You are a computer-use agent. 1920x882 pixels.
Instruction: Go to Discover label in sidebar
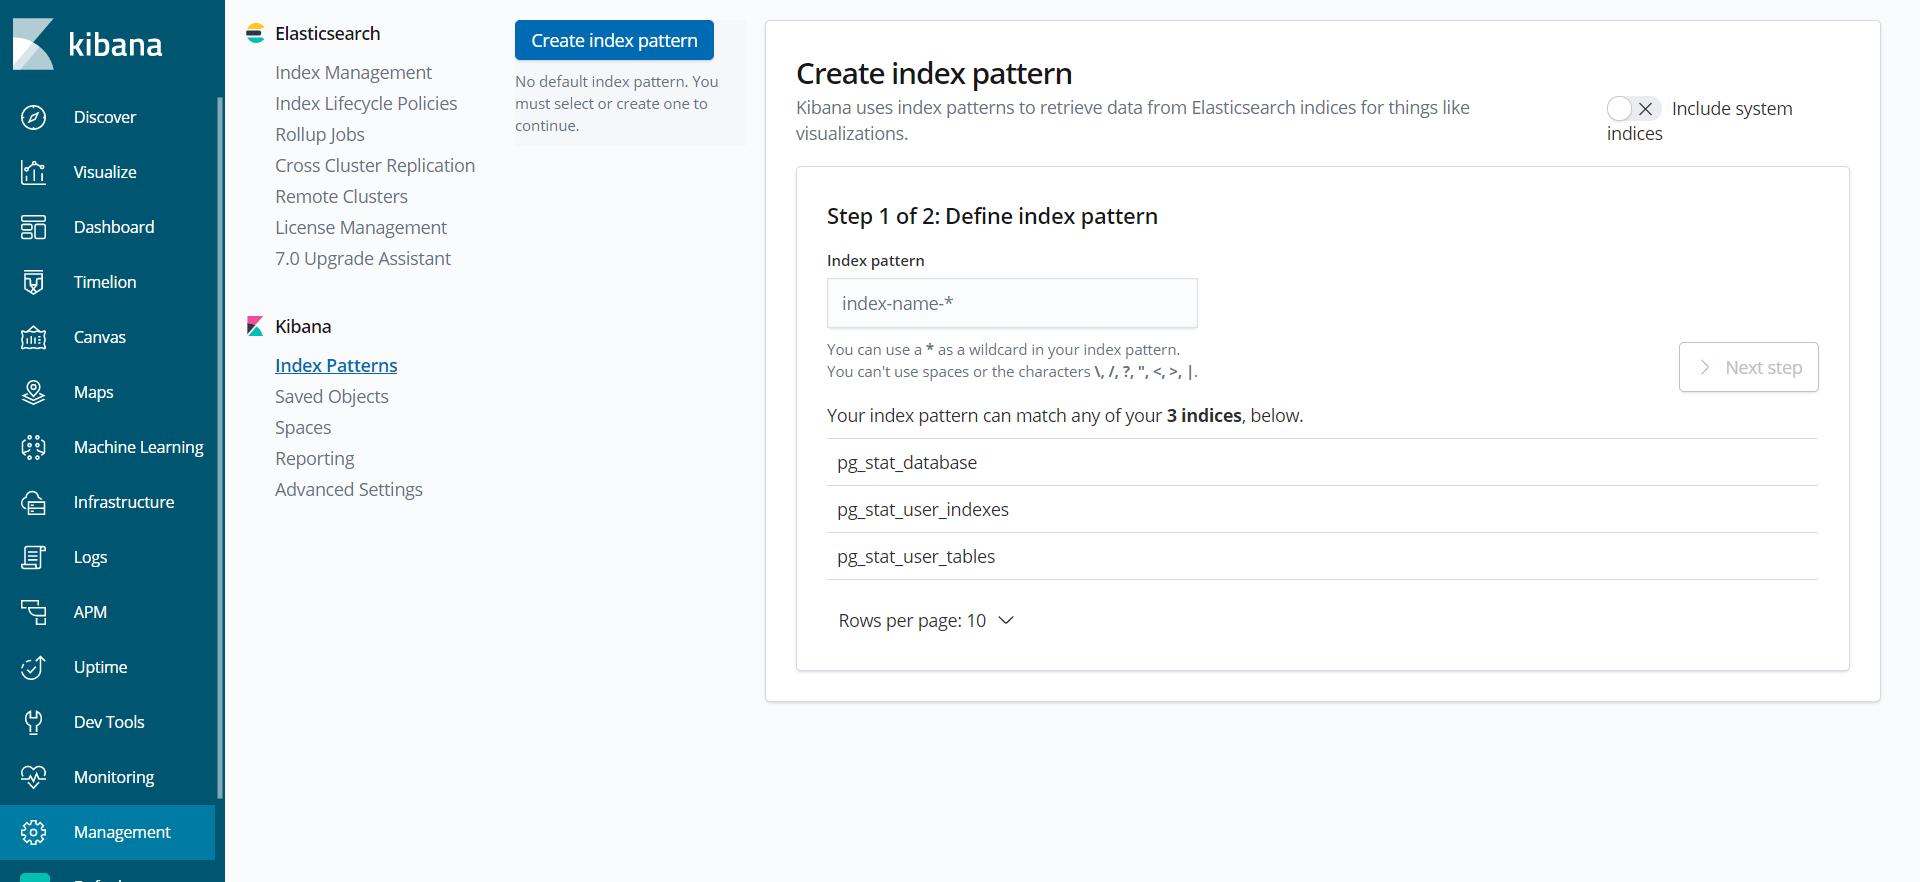click(x=105, y=117)
